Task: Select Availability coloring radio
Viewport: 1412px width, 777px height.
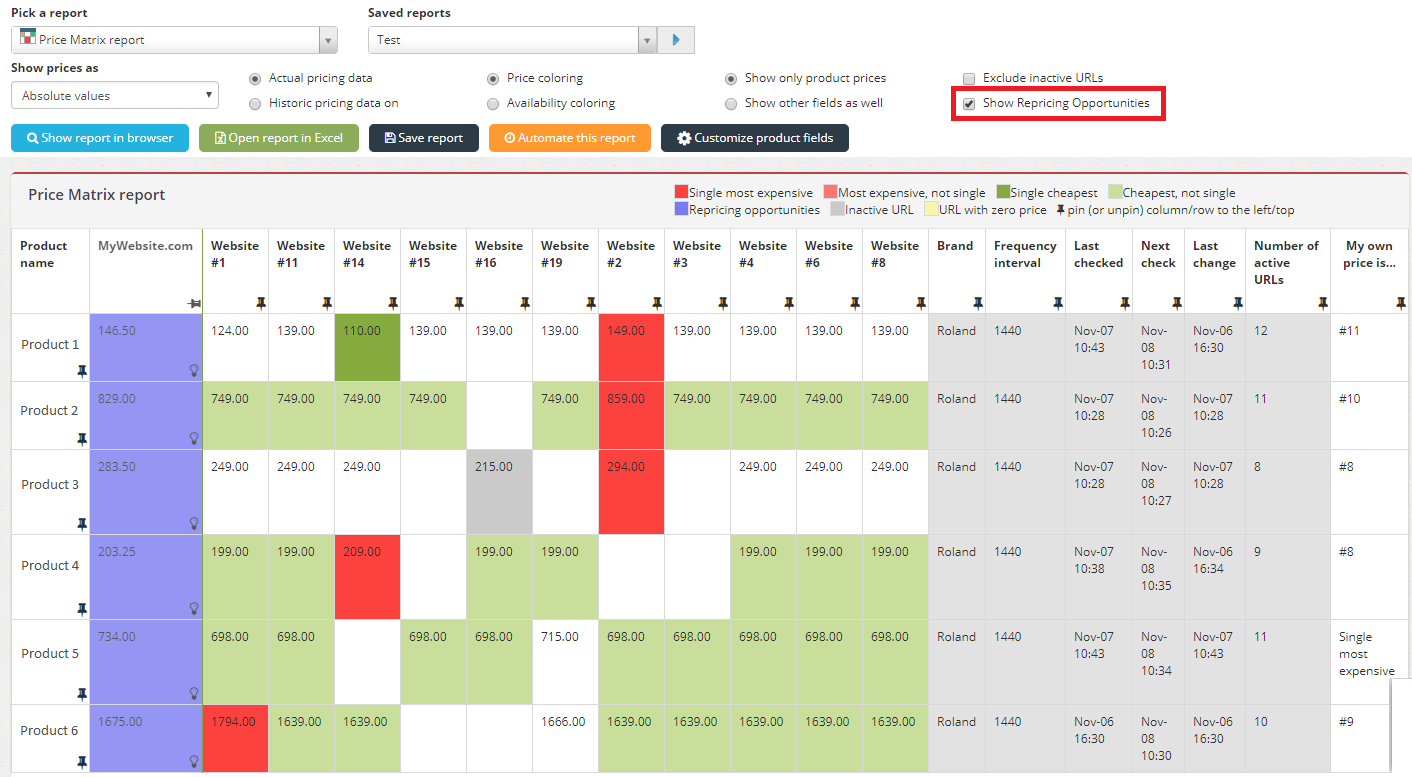Action: click(493, 103)
